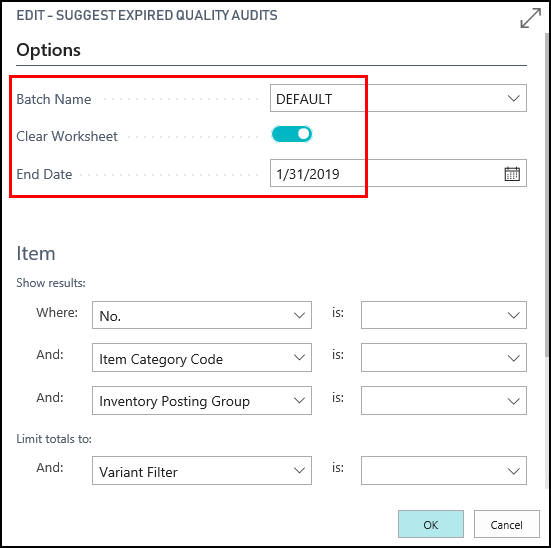This screenshot has width=551, height=548.
Task: Click the End Date label
Action: [44, 174]
